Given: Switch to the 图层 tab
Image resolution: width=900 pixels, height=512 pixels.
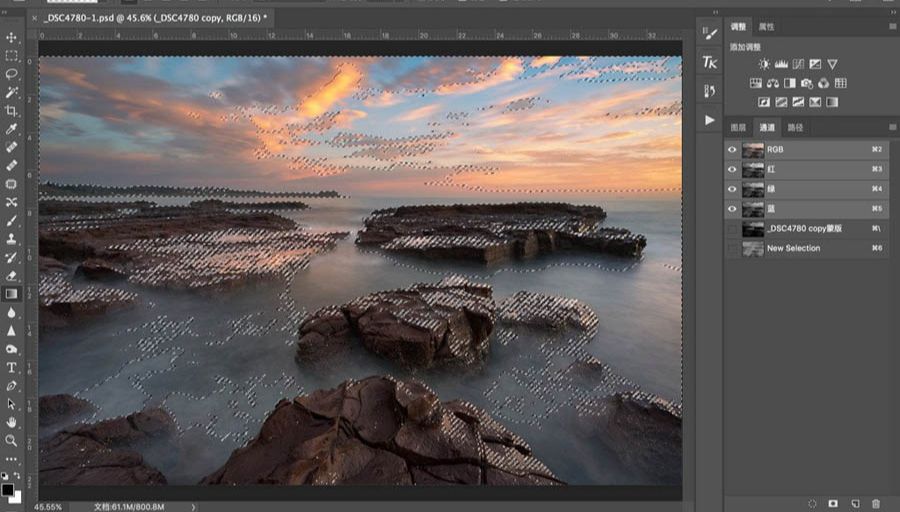Looking at the screenshot, I should [x=738, y=127].
